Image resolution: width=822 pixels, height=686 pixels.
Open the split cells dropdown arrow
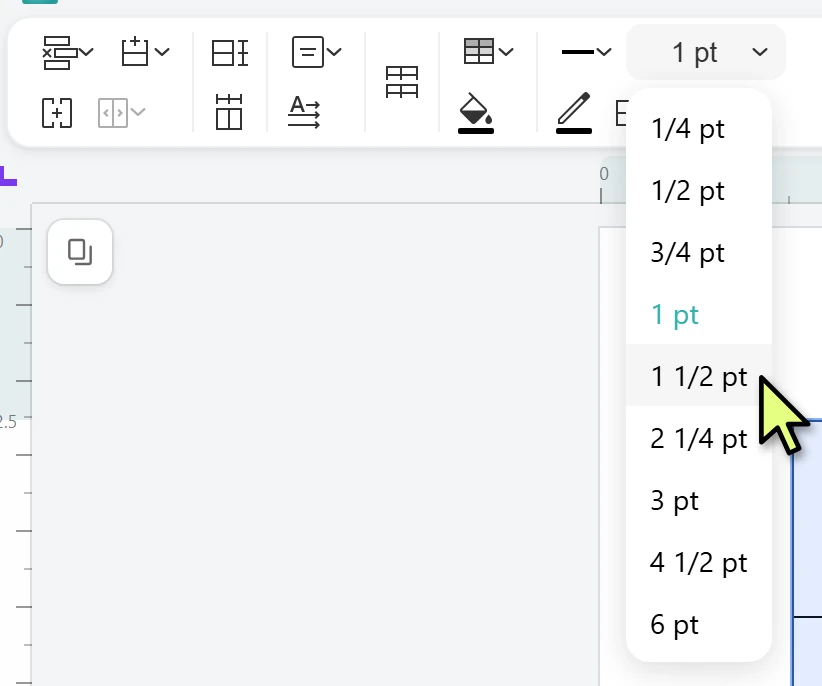coord(138,112)
